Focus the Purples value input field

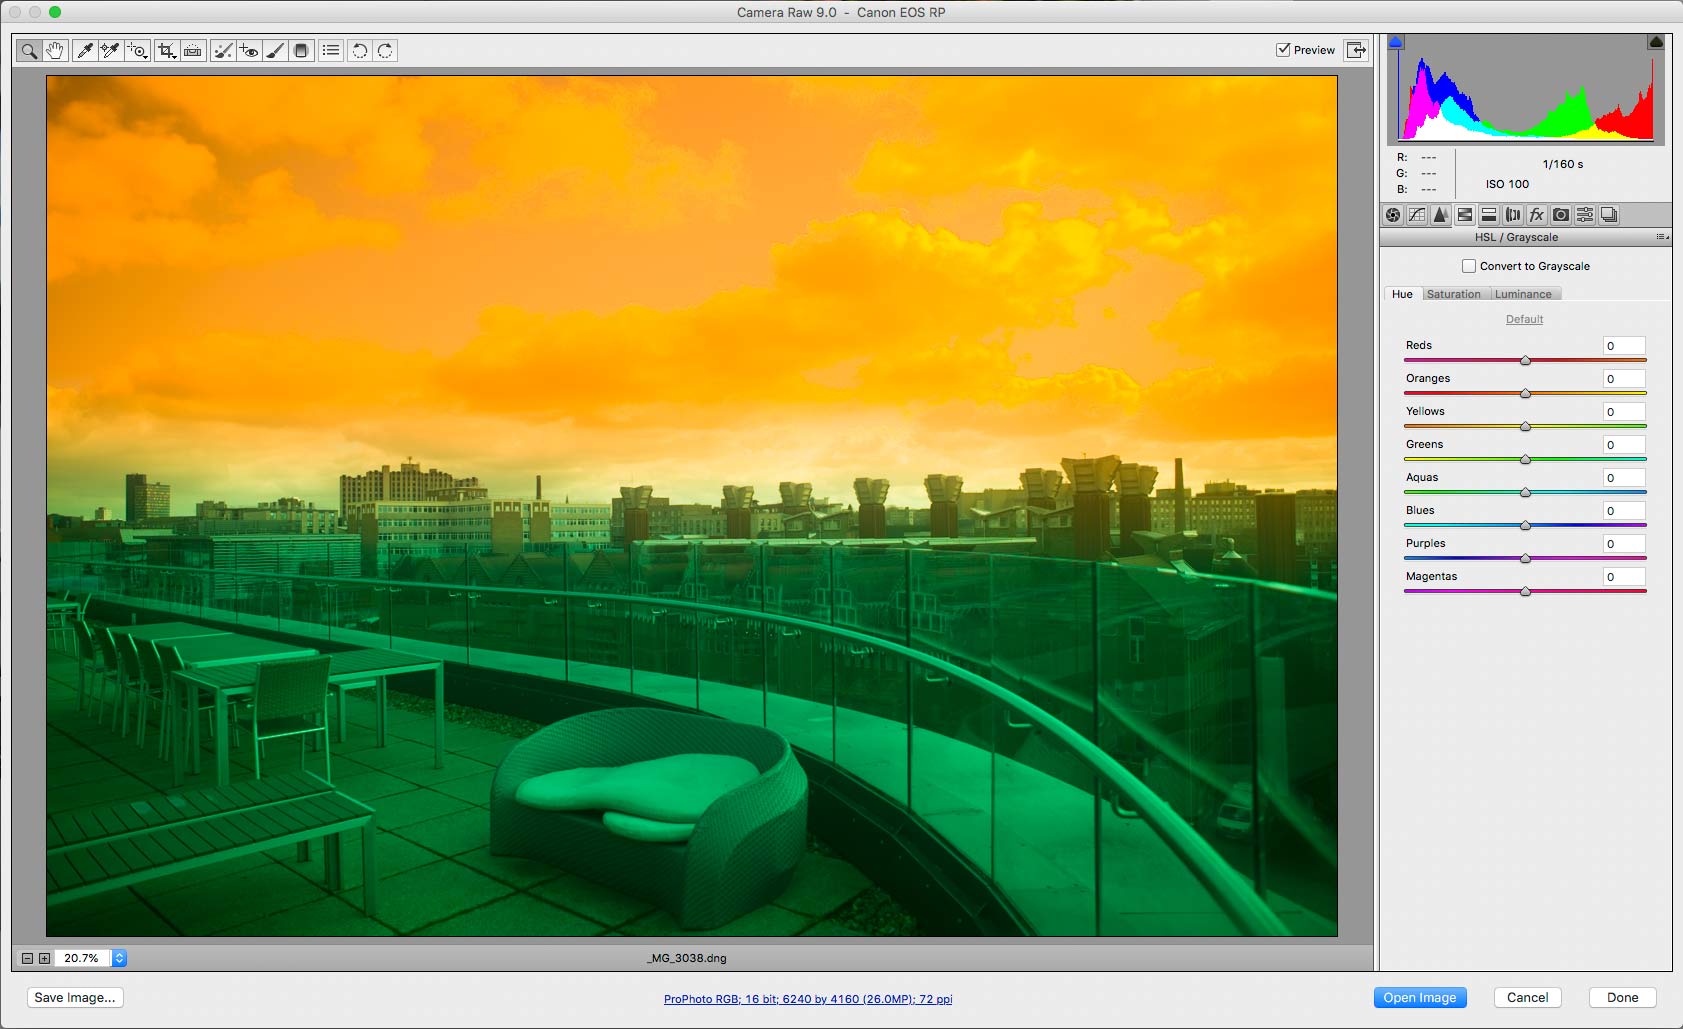1624,544
